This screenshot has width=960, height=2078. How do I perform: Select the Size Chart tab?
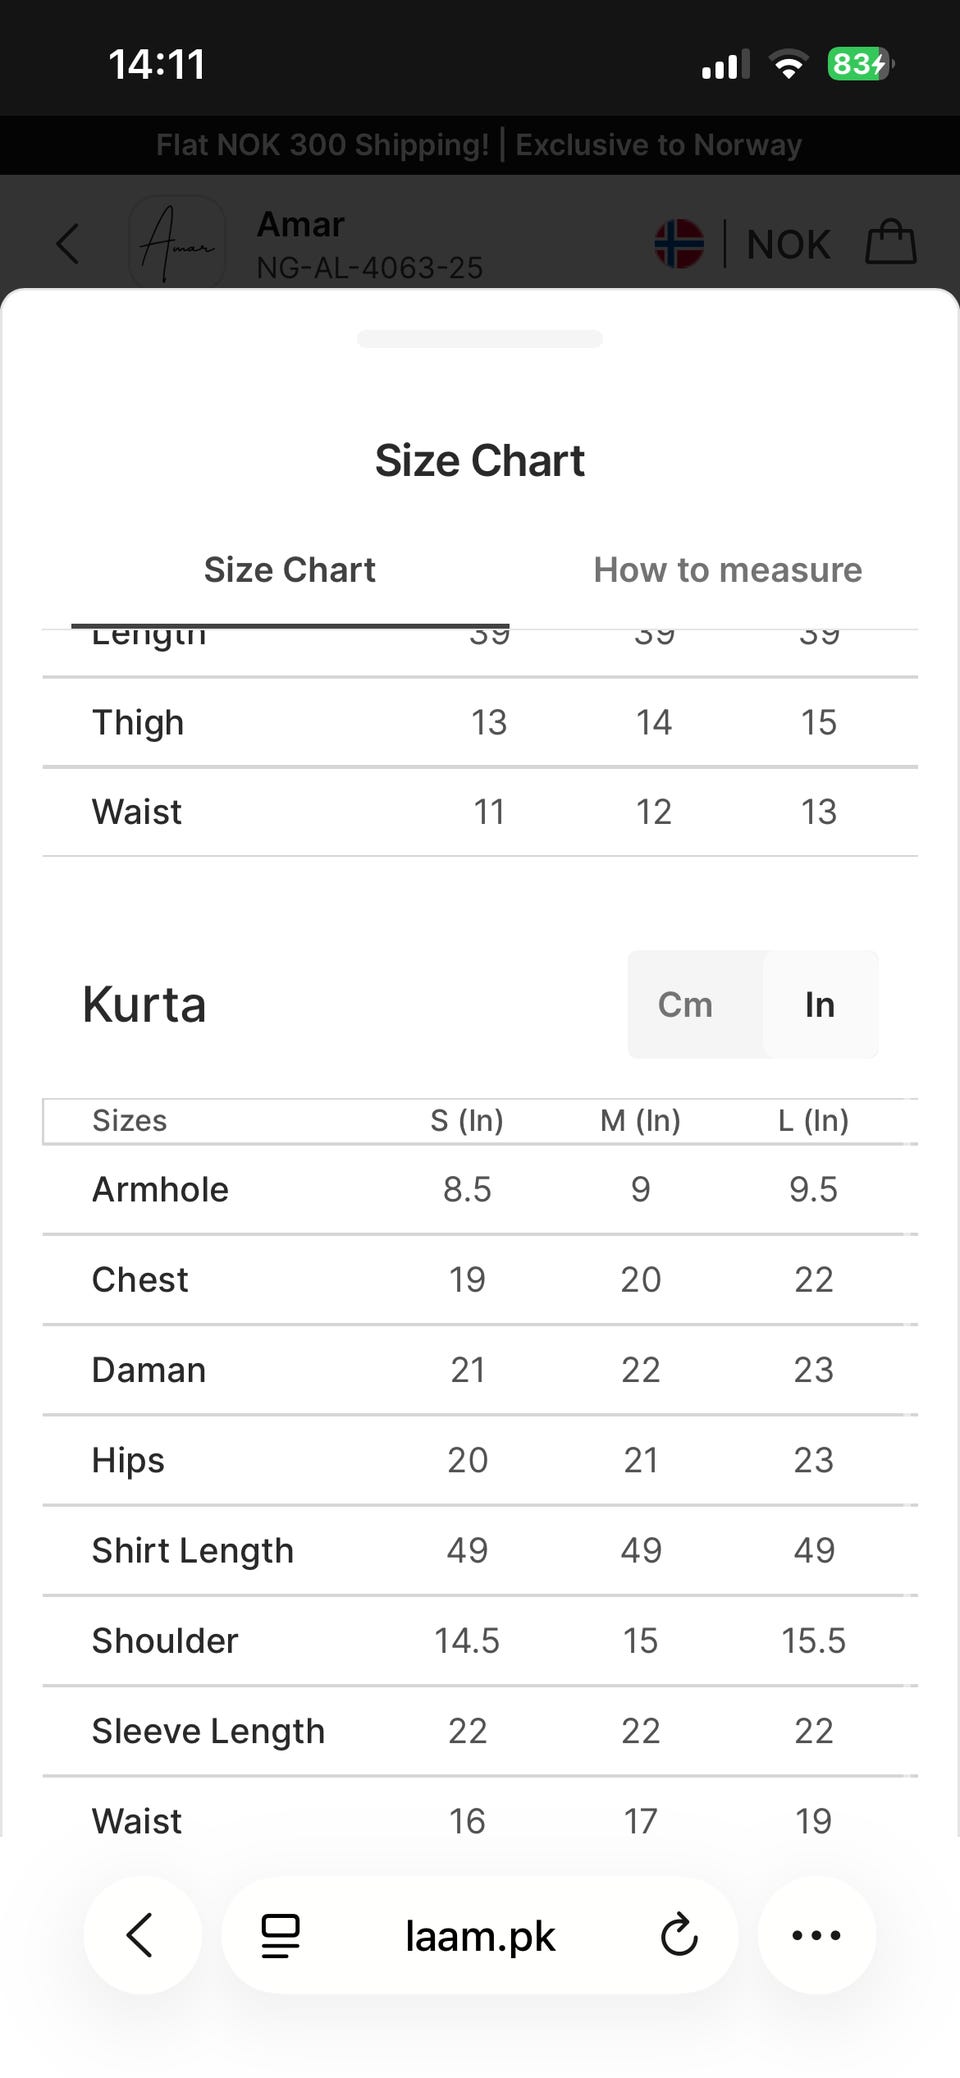point(290,570)
